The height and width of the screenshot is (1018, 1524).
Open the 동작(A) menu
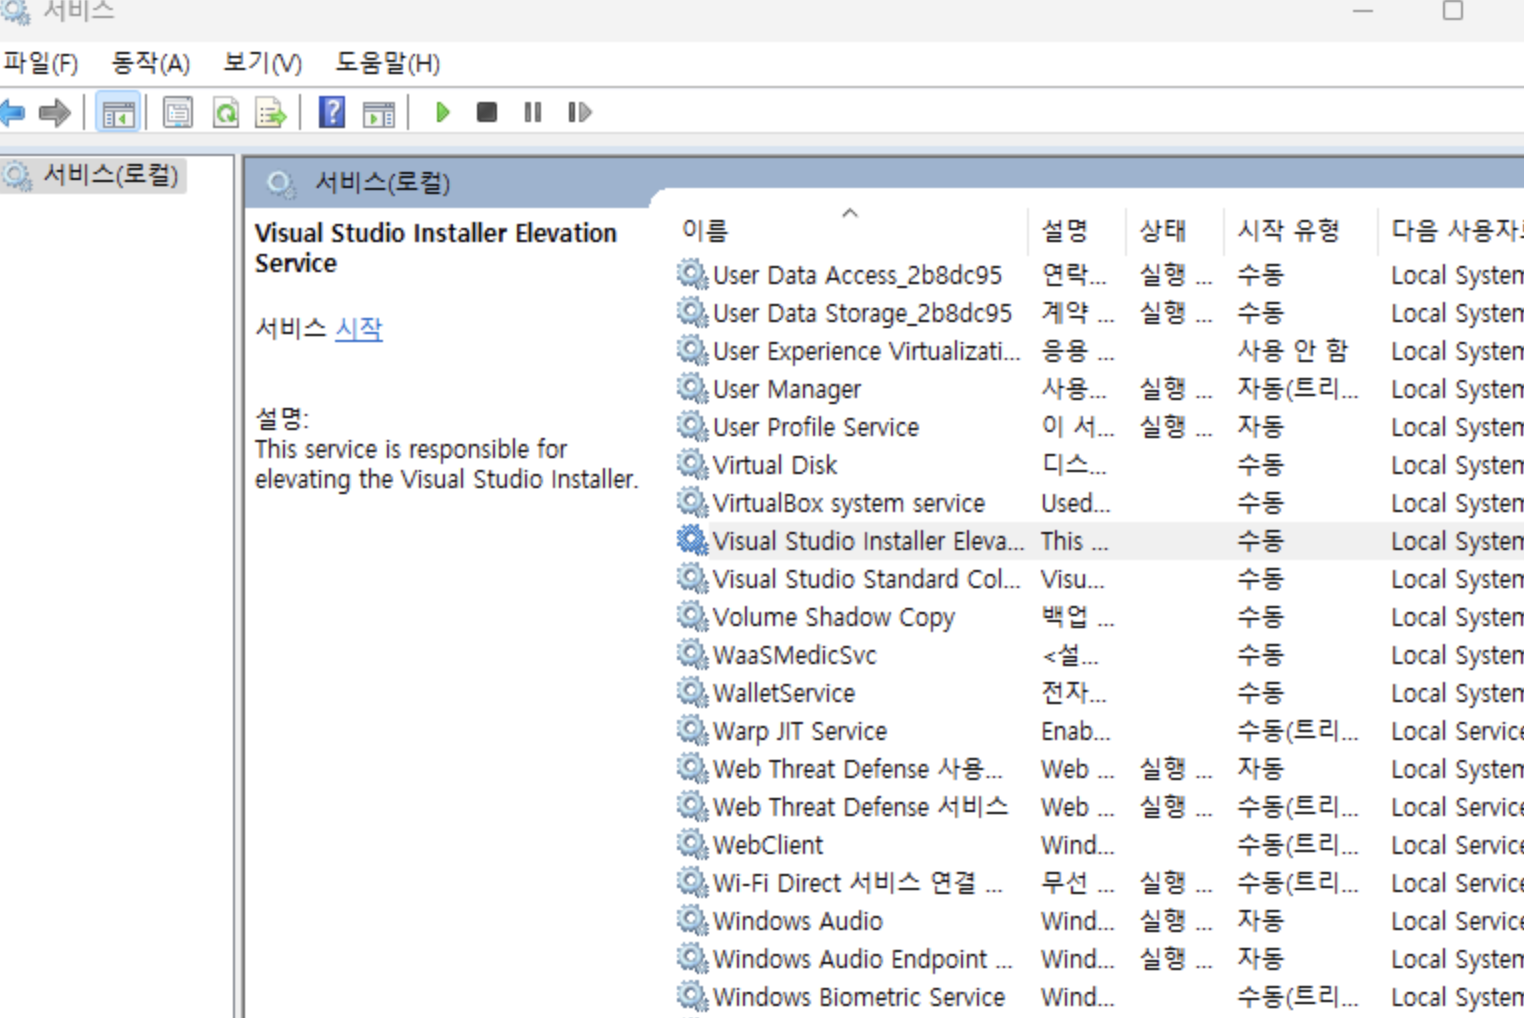(150, 63)
